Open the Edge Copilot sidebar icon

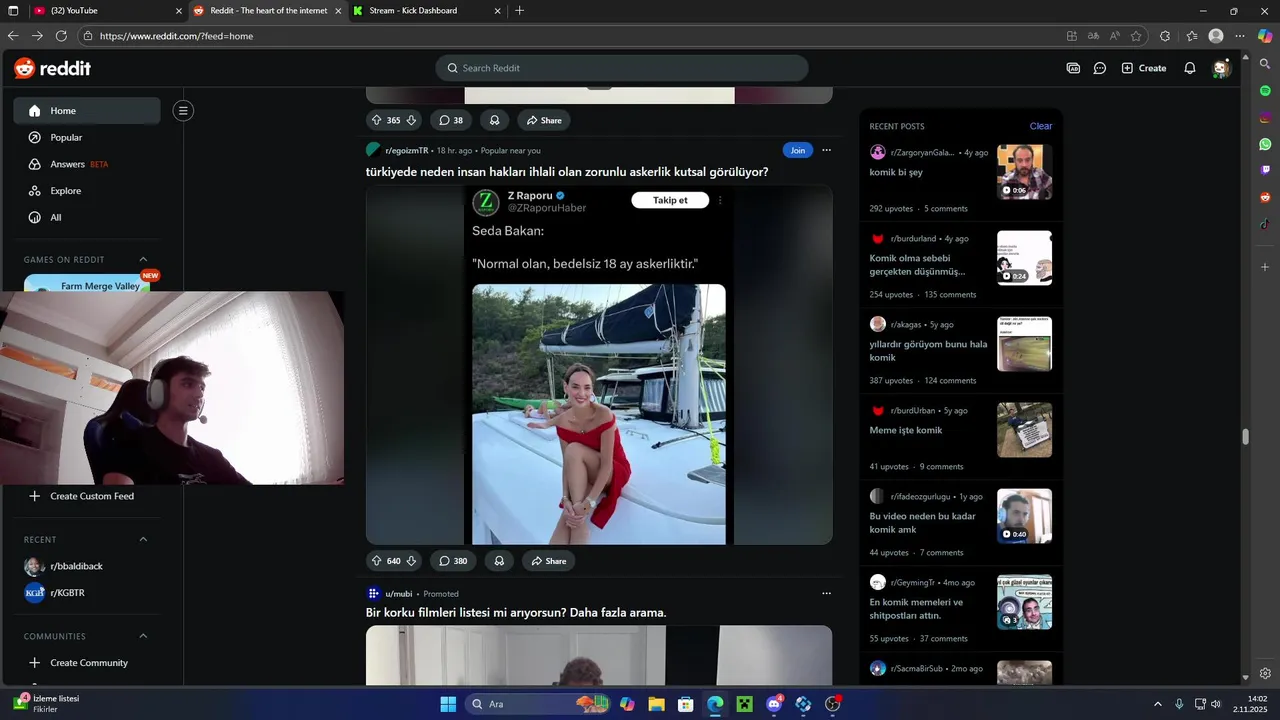tap(1265, 36)
